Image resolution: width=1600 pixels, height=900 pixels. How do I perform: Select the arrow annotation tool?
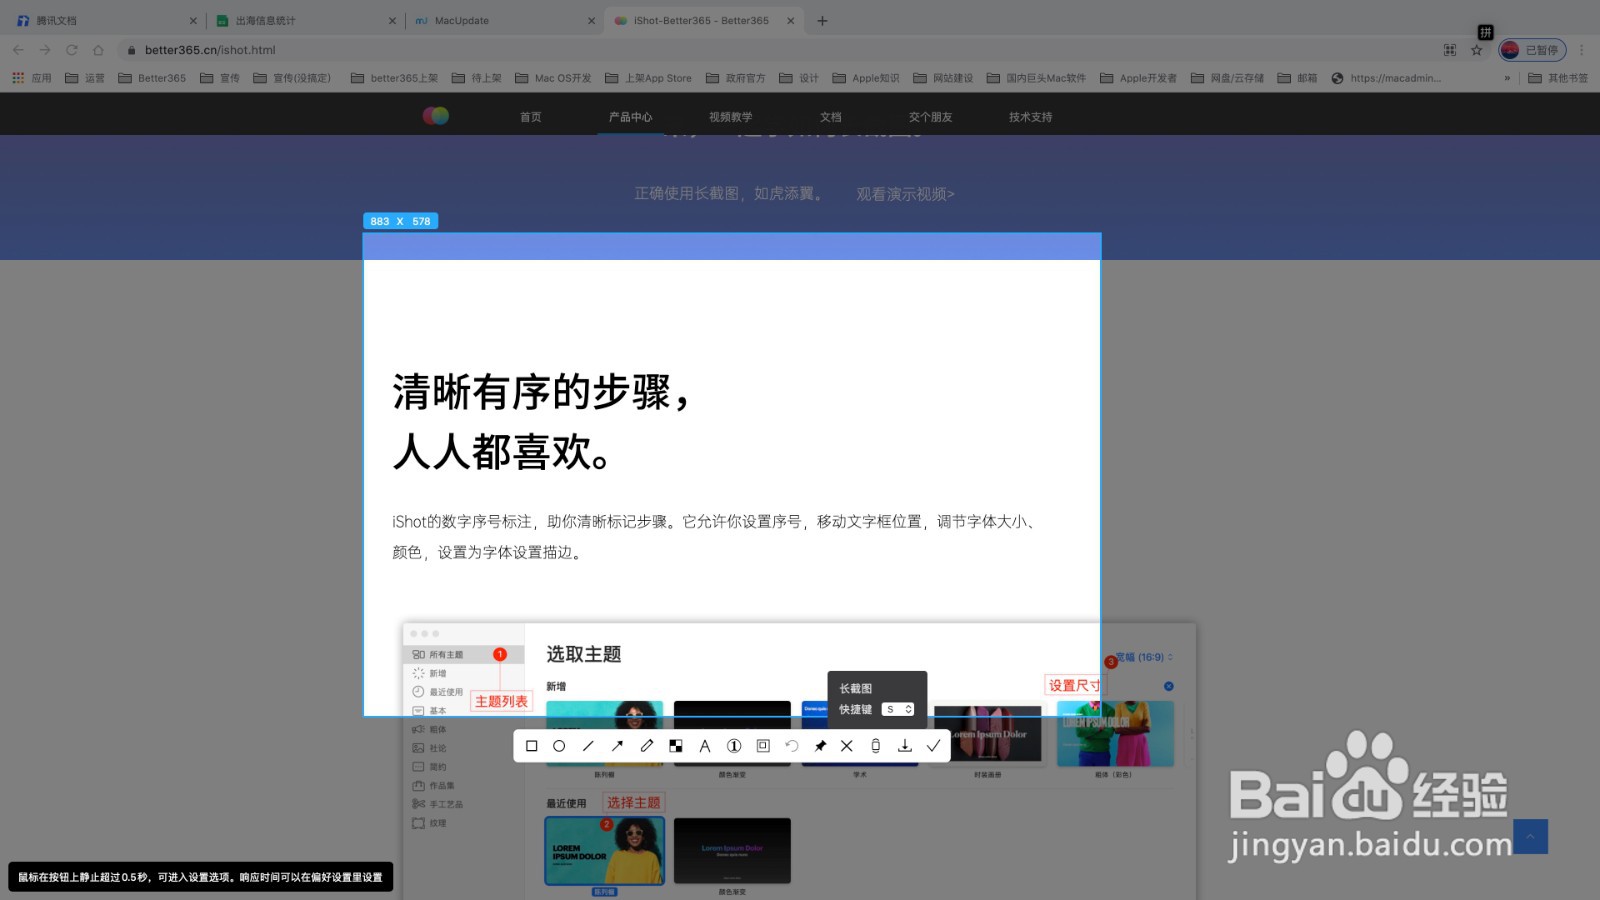click(x=617, y=746)
